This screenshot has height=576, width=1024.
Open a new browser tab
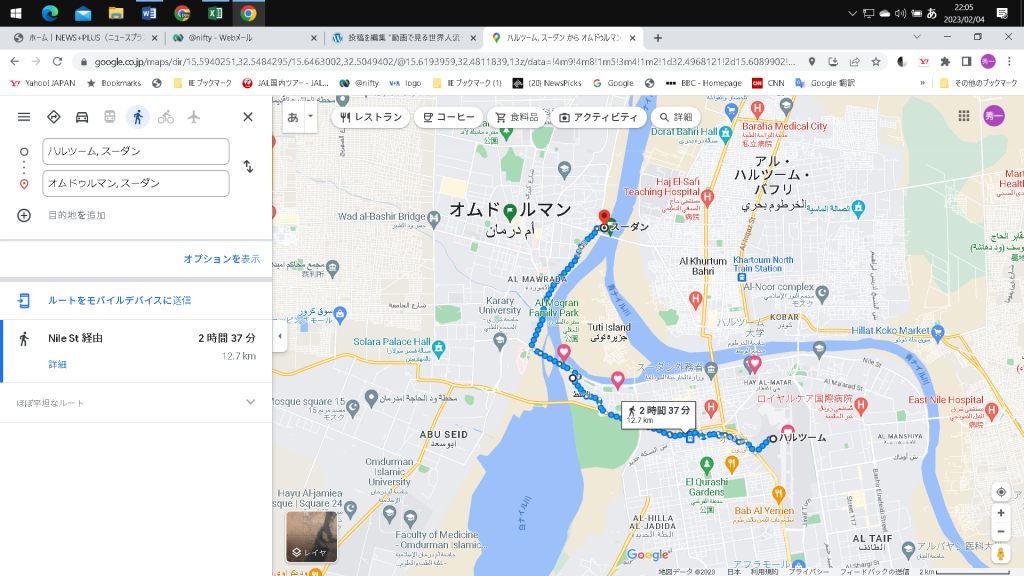[658, 38]
